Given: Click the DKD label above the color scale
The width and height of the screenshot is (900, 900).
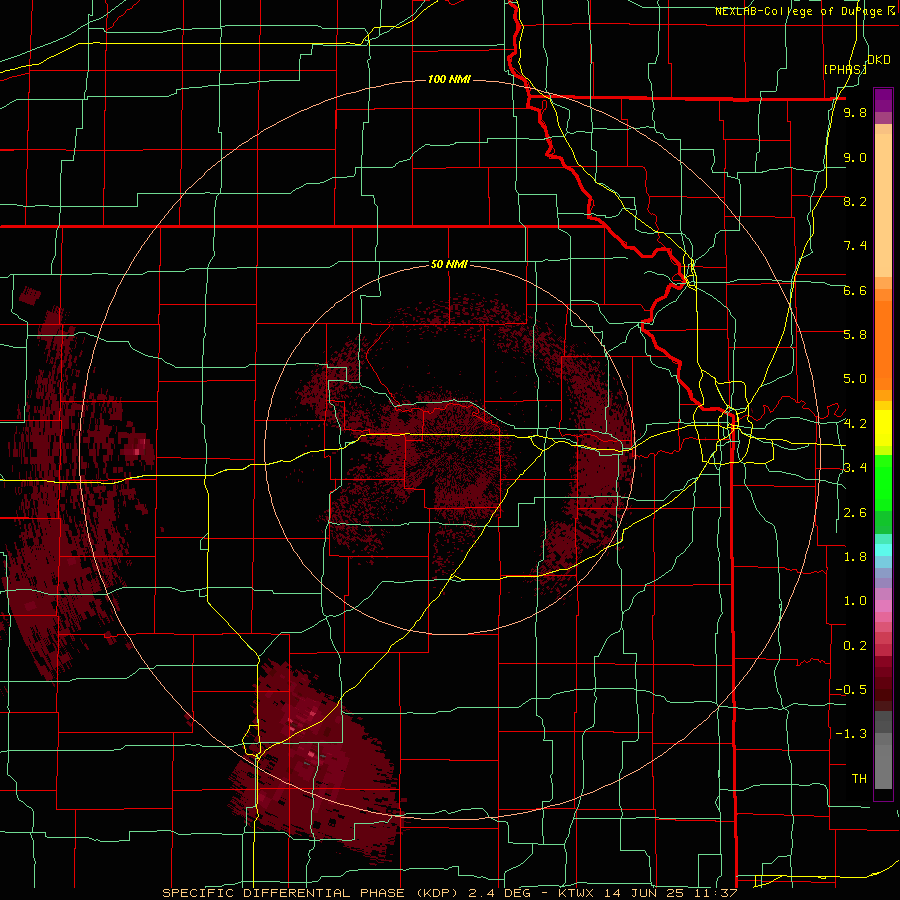Looking at the screenshot, I should point(879,60).
